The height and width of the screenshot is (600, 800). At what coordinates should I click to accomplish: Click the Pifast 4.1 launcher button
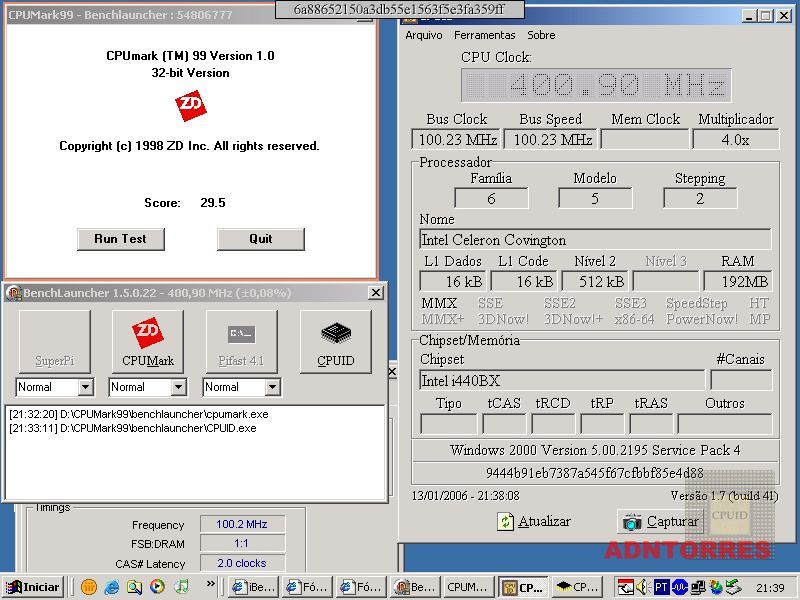coord(242,341)
